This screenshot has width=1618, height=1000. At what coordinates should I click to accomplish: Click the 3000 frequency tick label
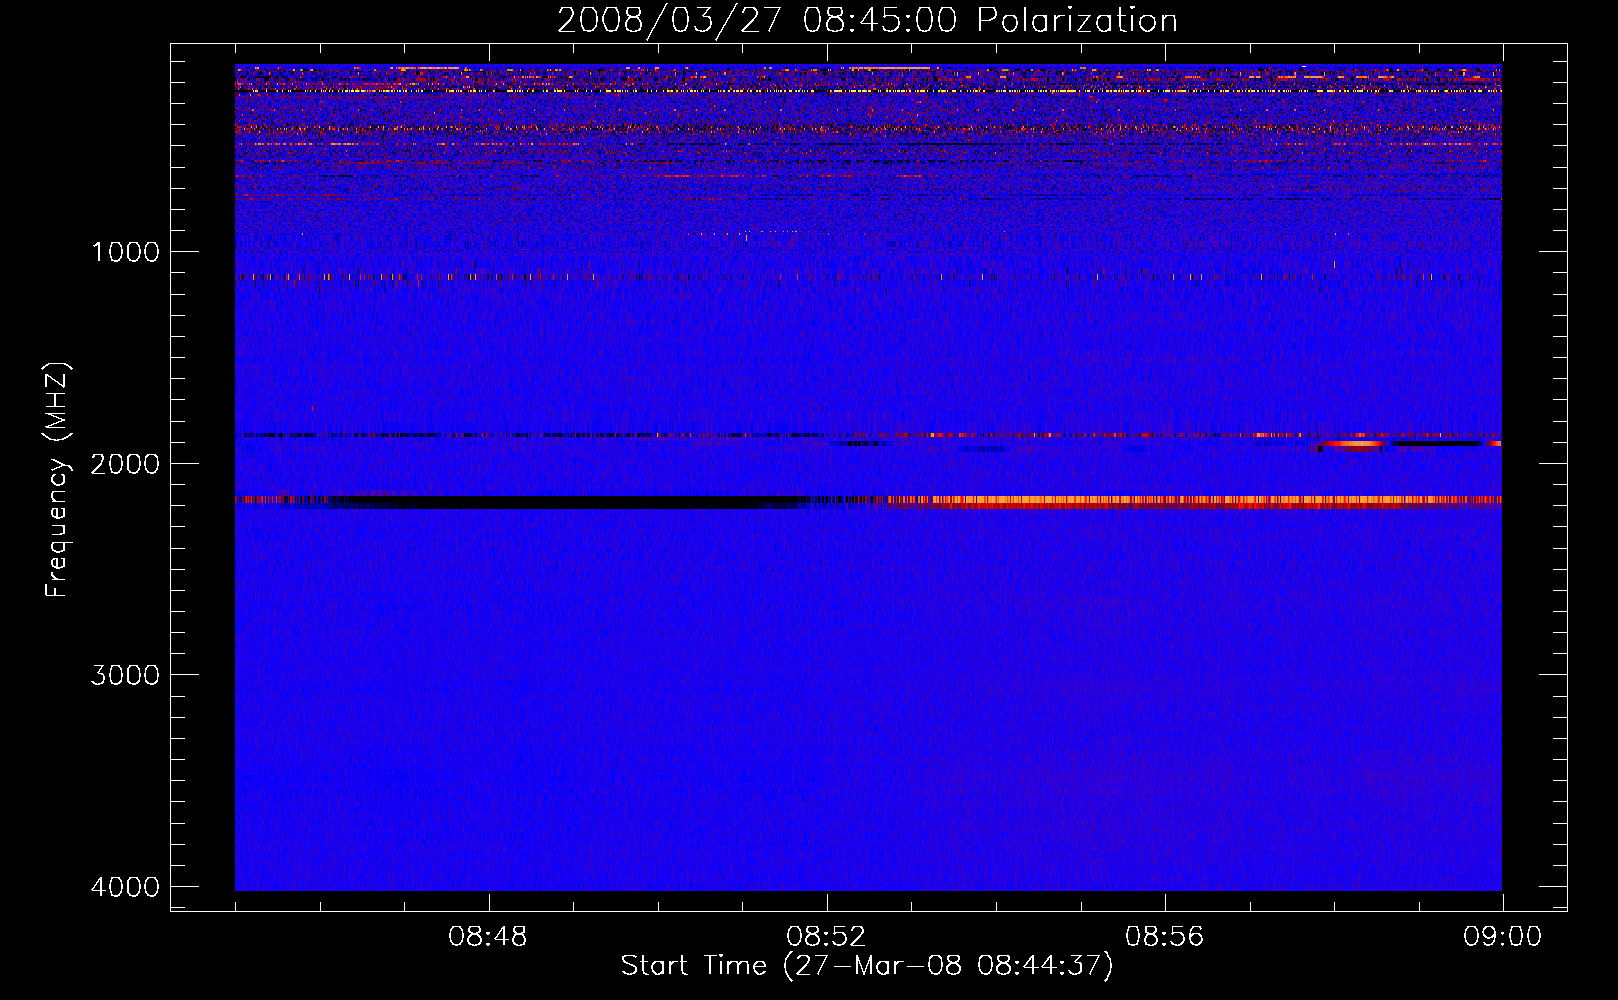click(x=125, y=675)
